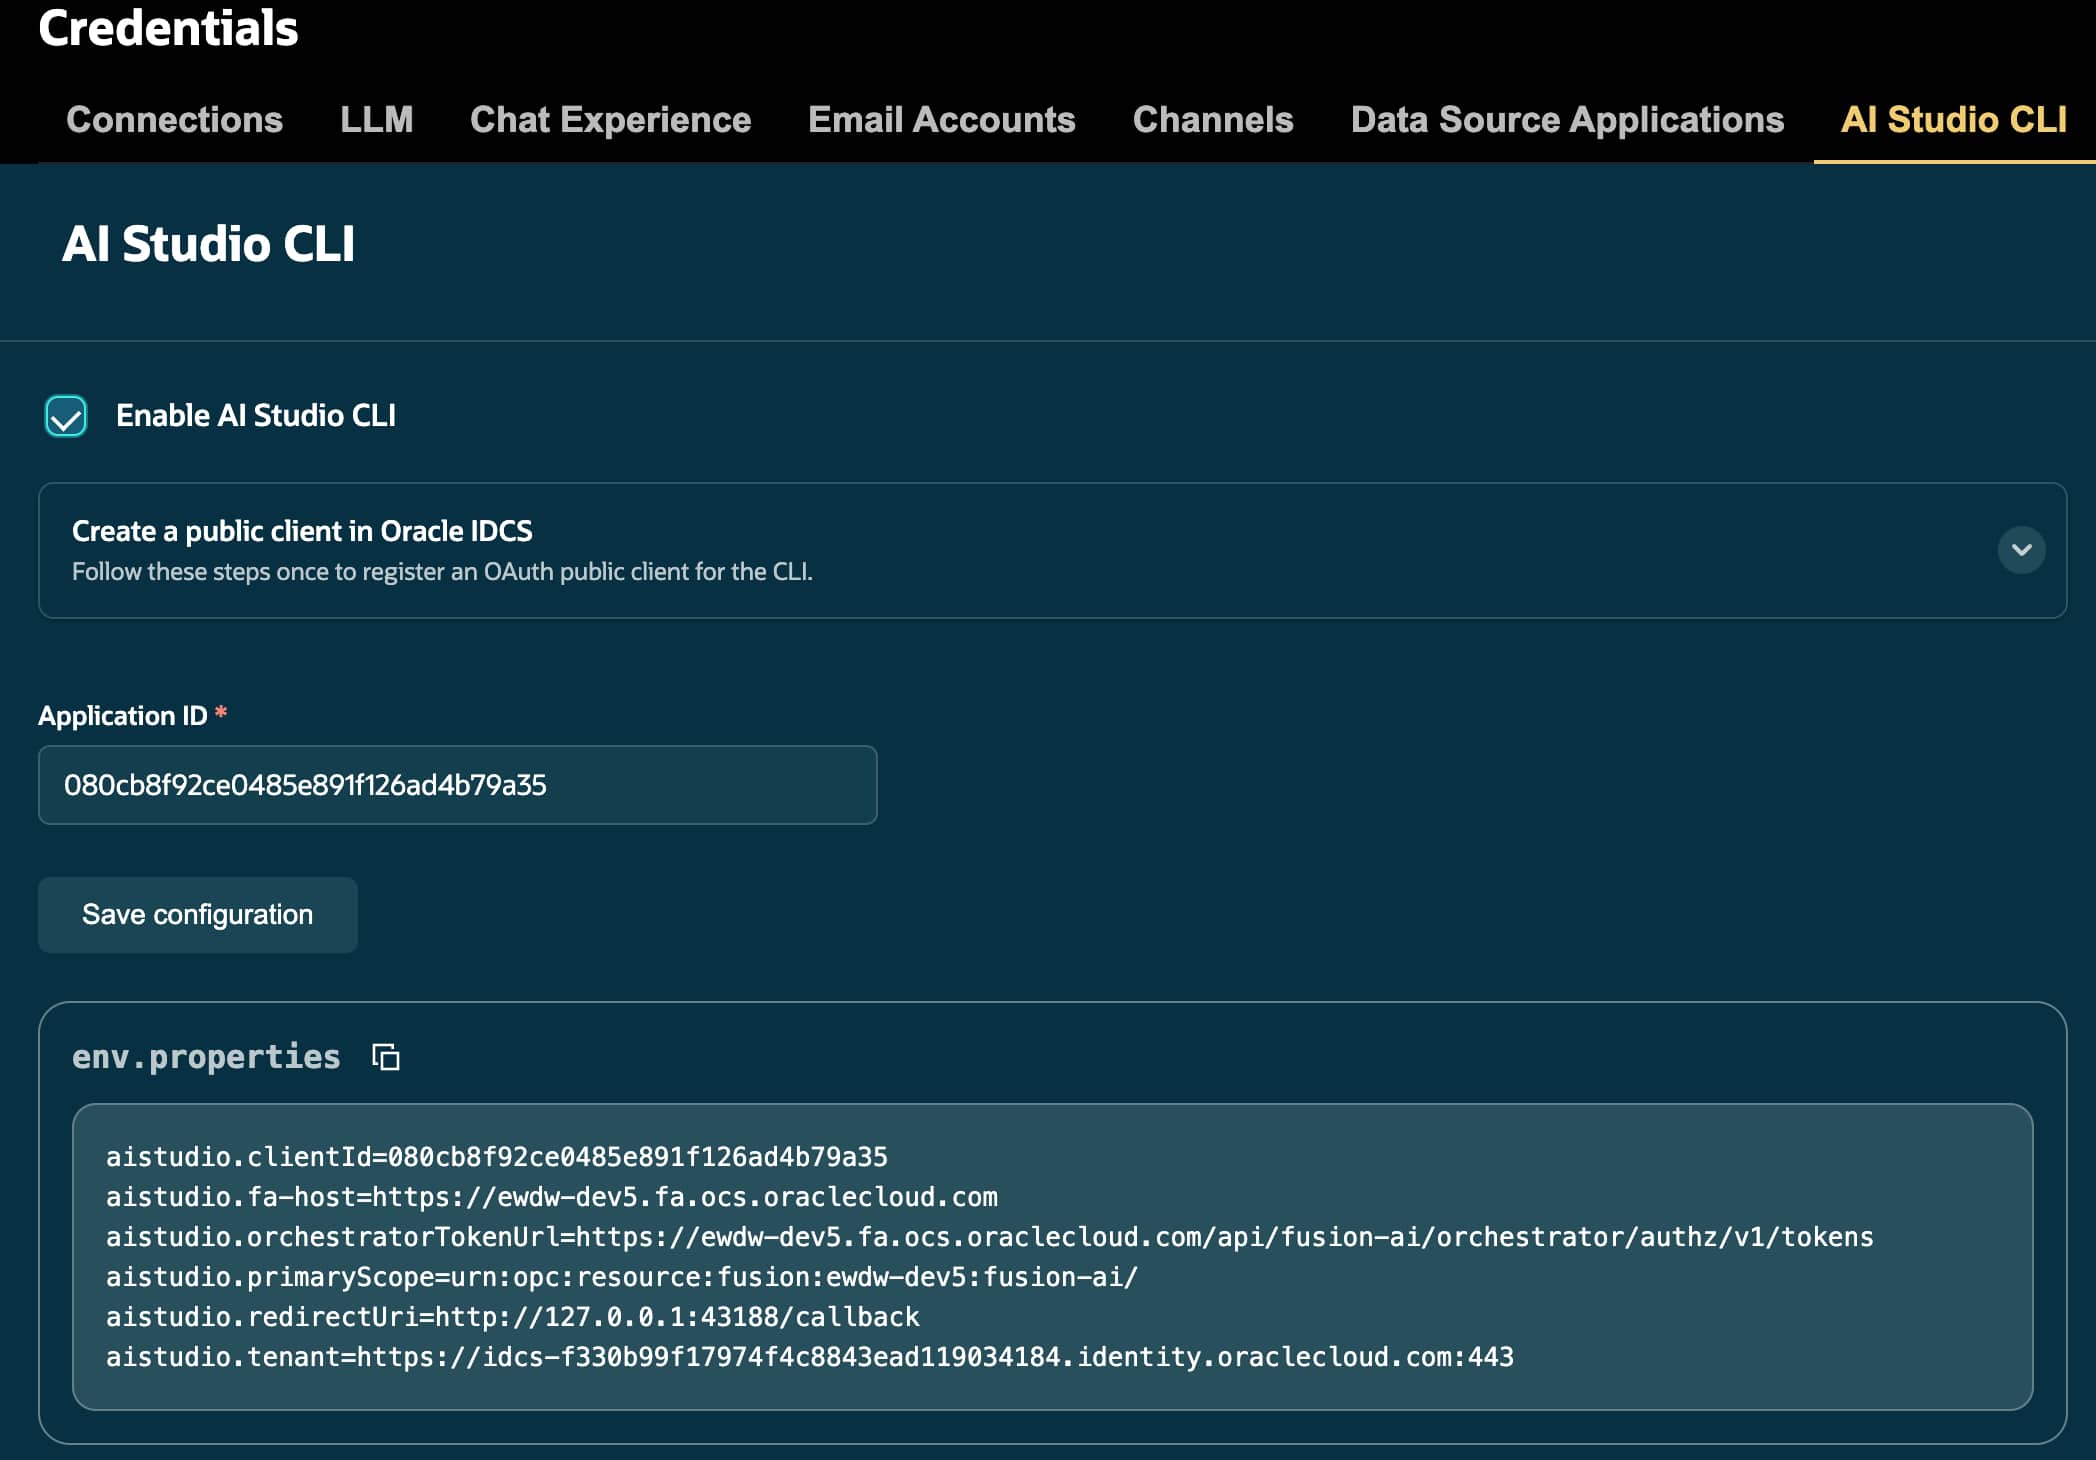Click the "Create a public client in Oracle IDCS" heading
The height and width of the screenshot is (1460, 2096).
click(302, 531)
